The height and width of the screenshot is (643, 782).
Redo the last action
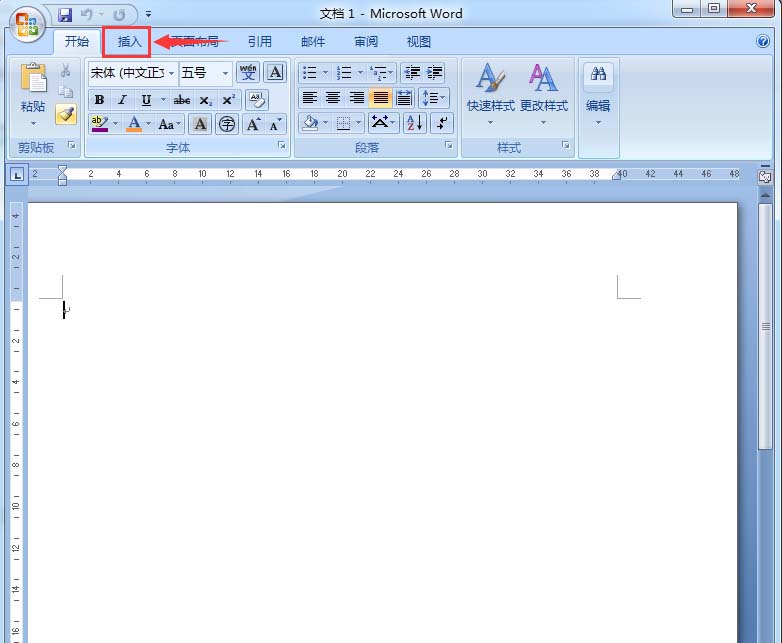(119, 14)
